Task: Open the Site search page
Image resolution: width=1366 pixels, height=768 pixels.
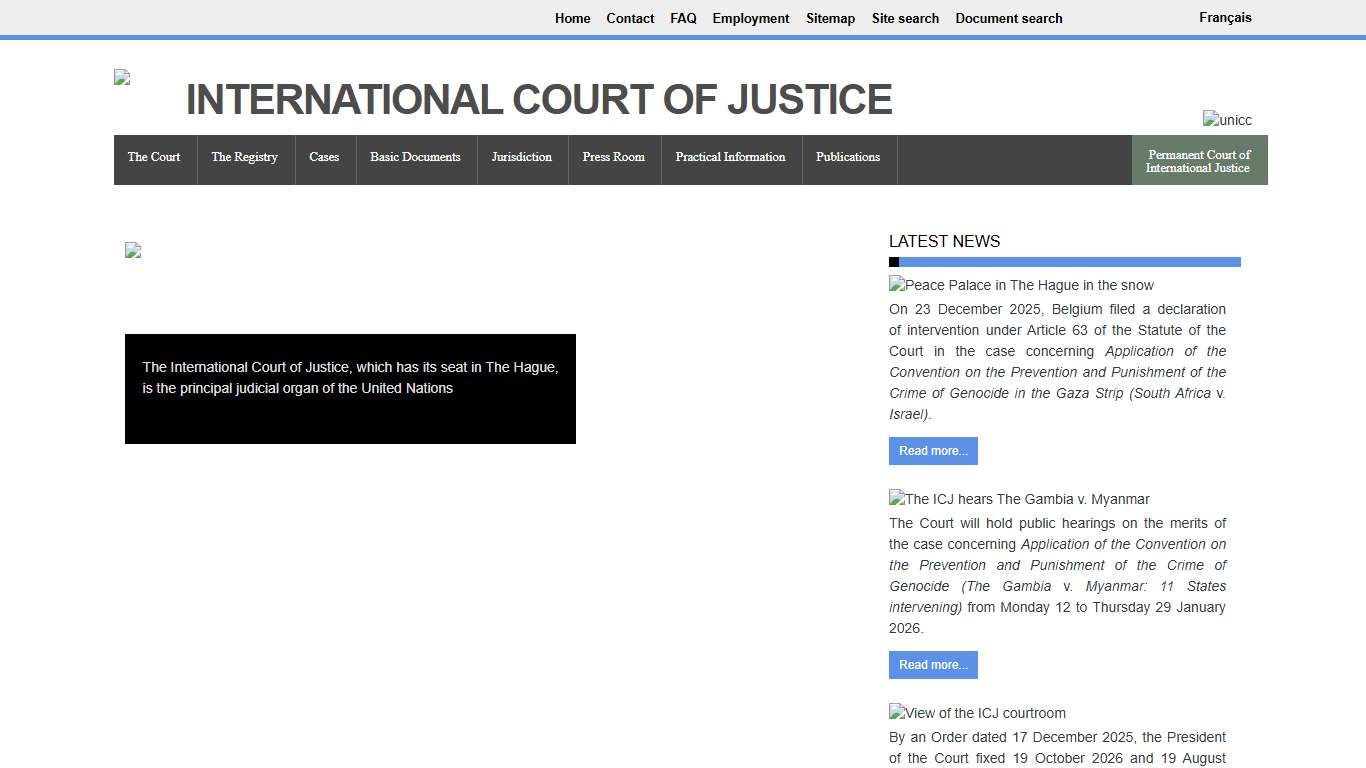Action: tap(905, 18)
